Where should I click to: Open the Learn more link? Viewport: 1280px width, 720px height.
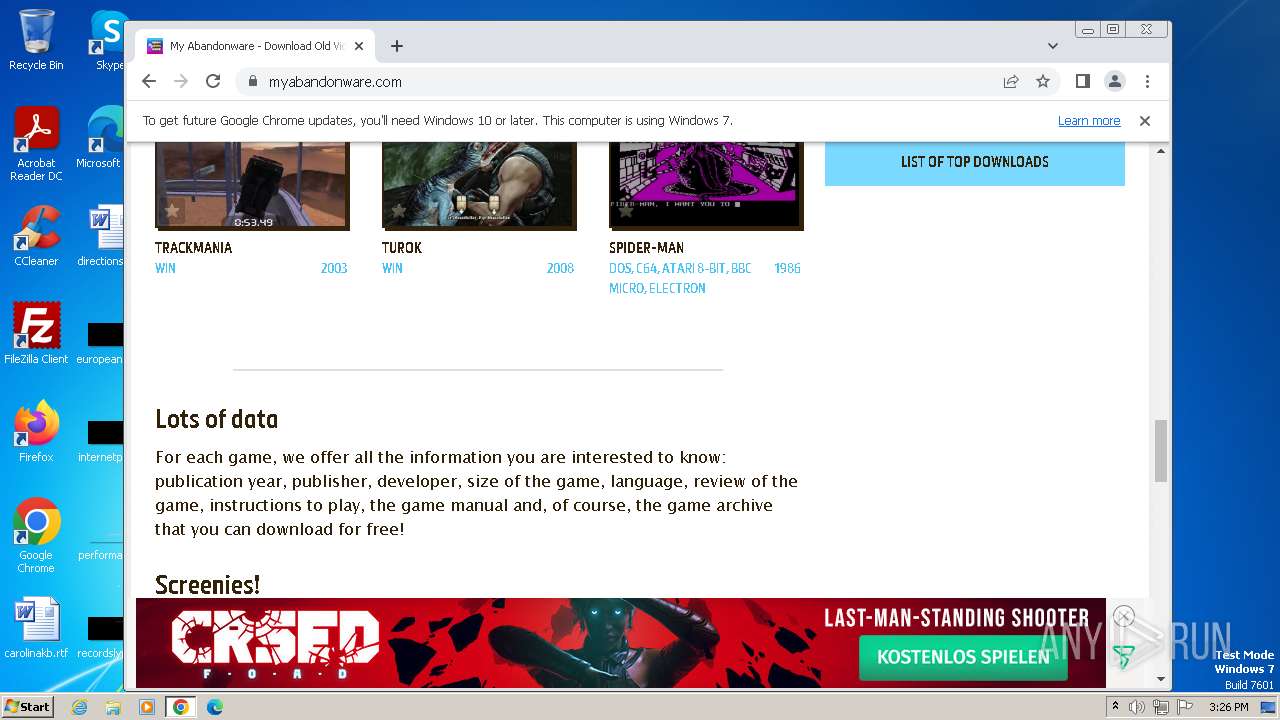1089,121
